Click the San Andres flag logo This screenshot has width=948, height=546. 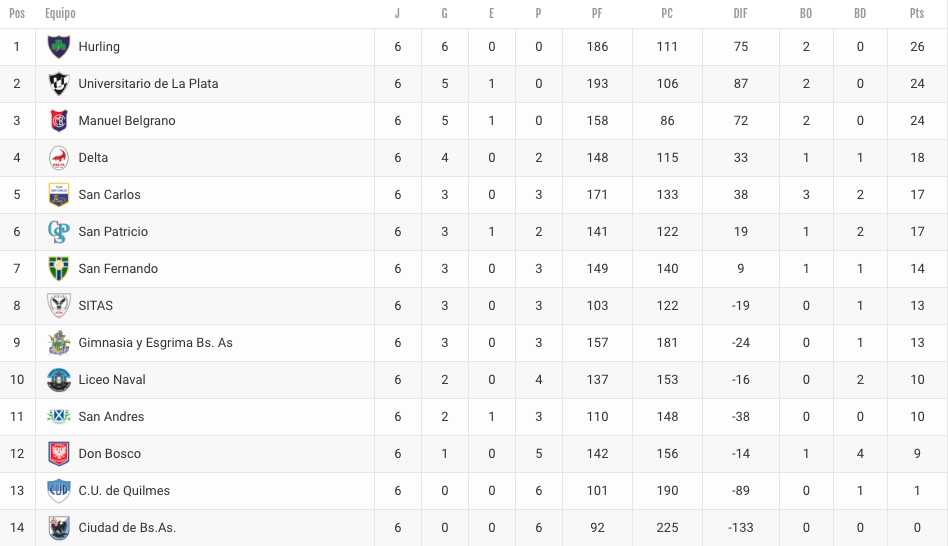tap(59, 417)
